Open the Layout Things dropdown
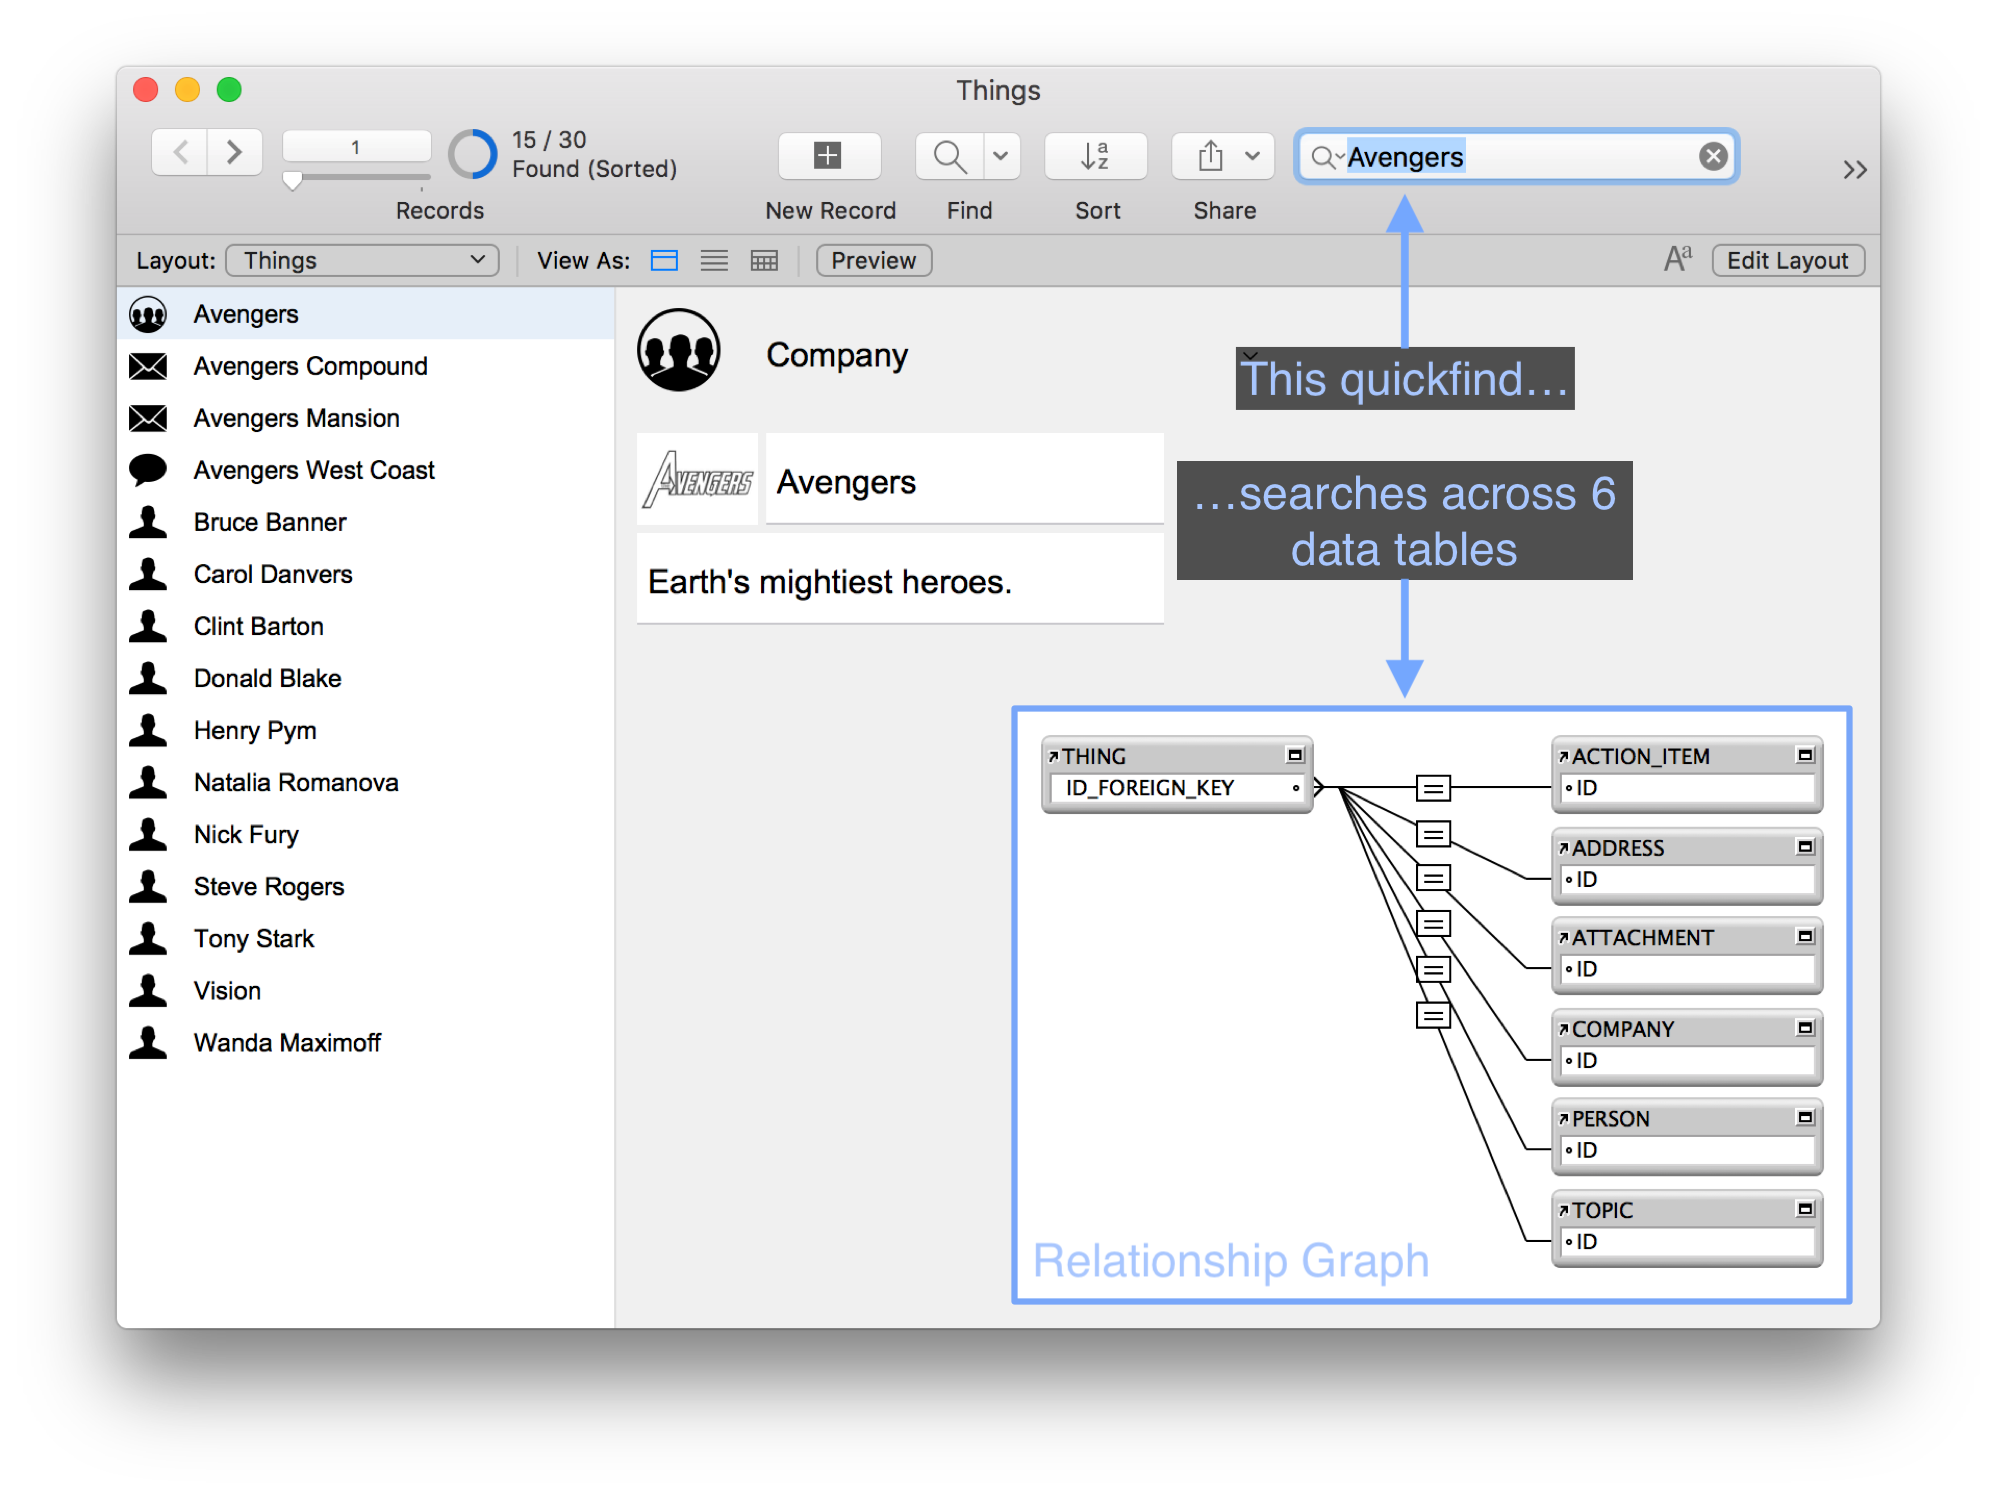The width and height of the screenshot is (1997, 1495). coord(362,261)
